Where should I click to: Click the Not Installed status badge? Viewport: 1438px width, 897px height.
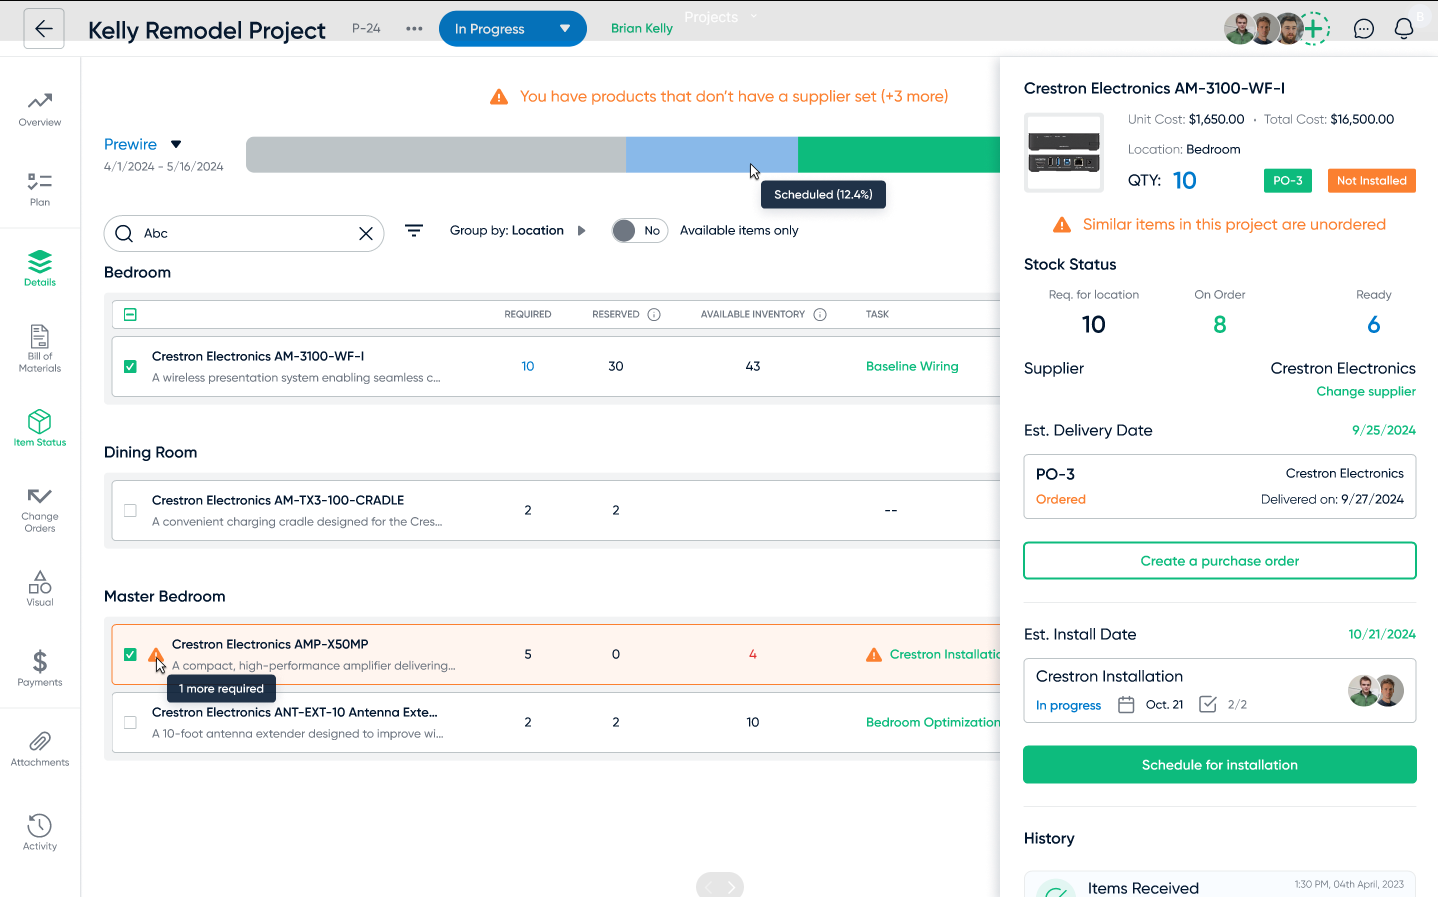coord(1371,181)
